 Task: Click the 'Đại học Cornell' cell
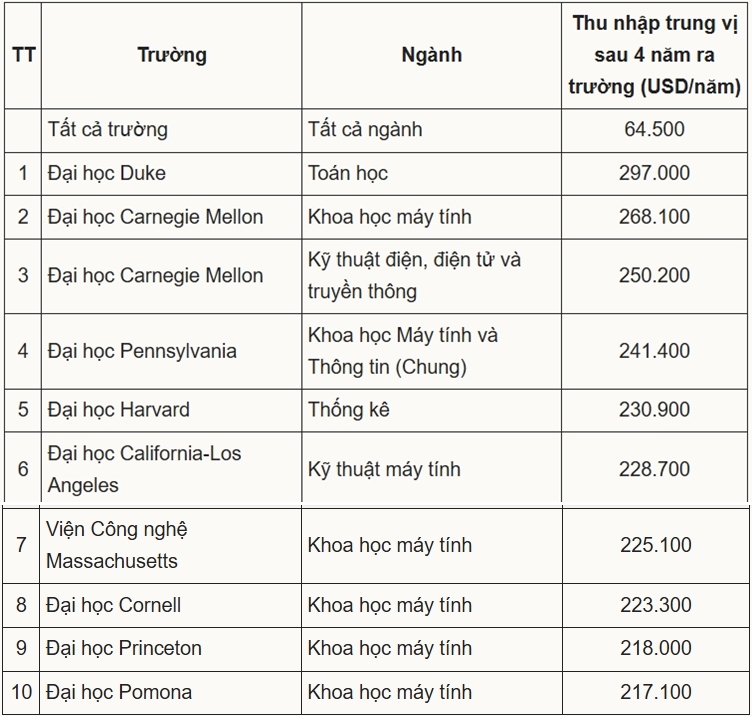coord(170,605)
